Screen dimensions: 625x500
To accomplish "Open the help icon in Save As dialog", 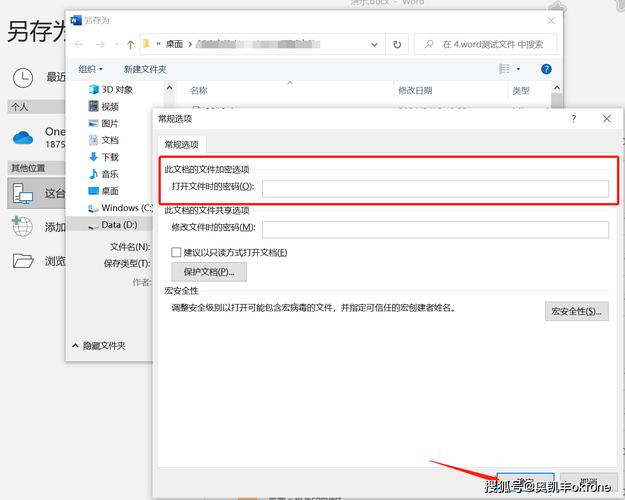I will tap(546, 69).
